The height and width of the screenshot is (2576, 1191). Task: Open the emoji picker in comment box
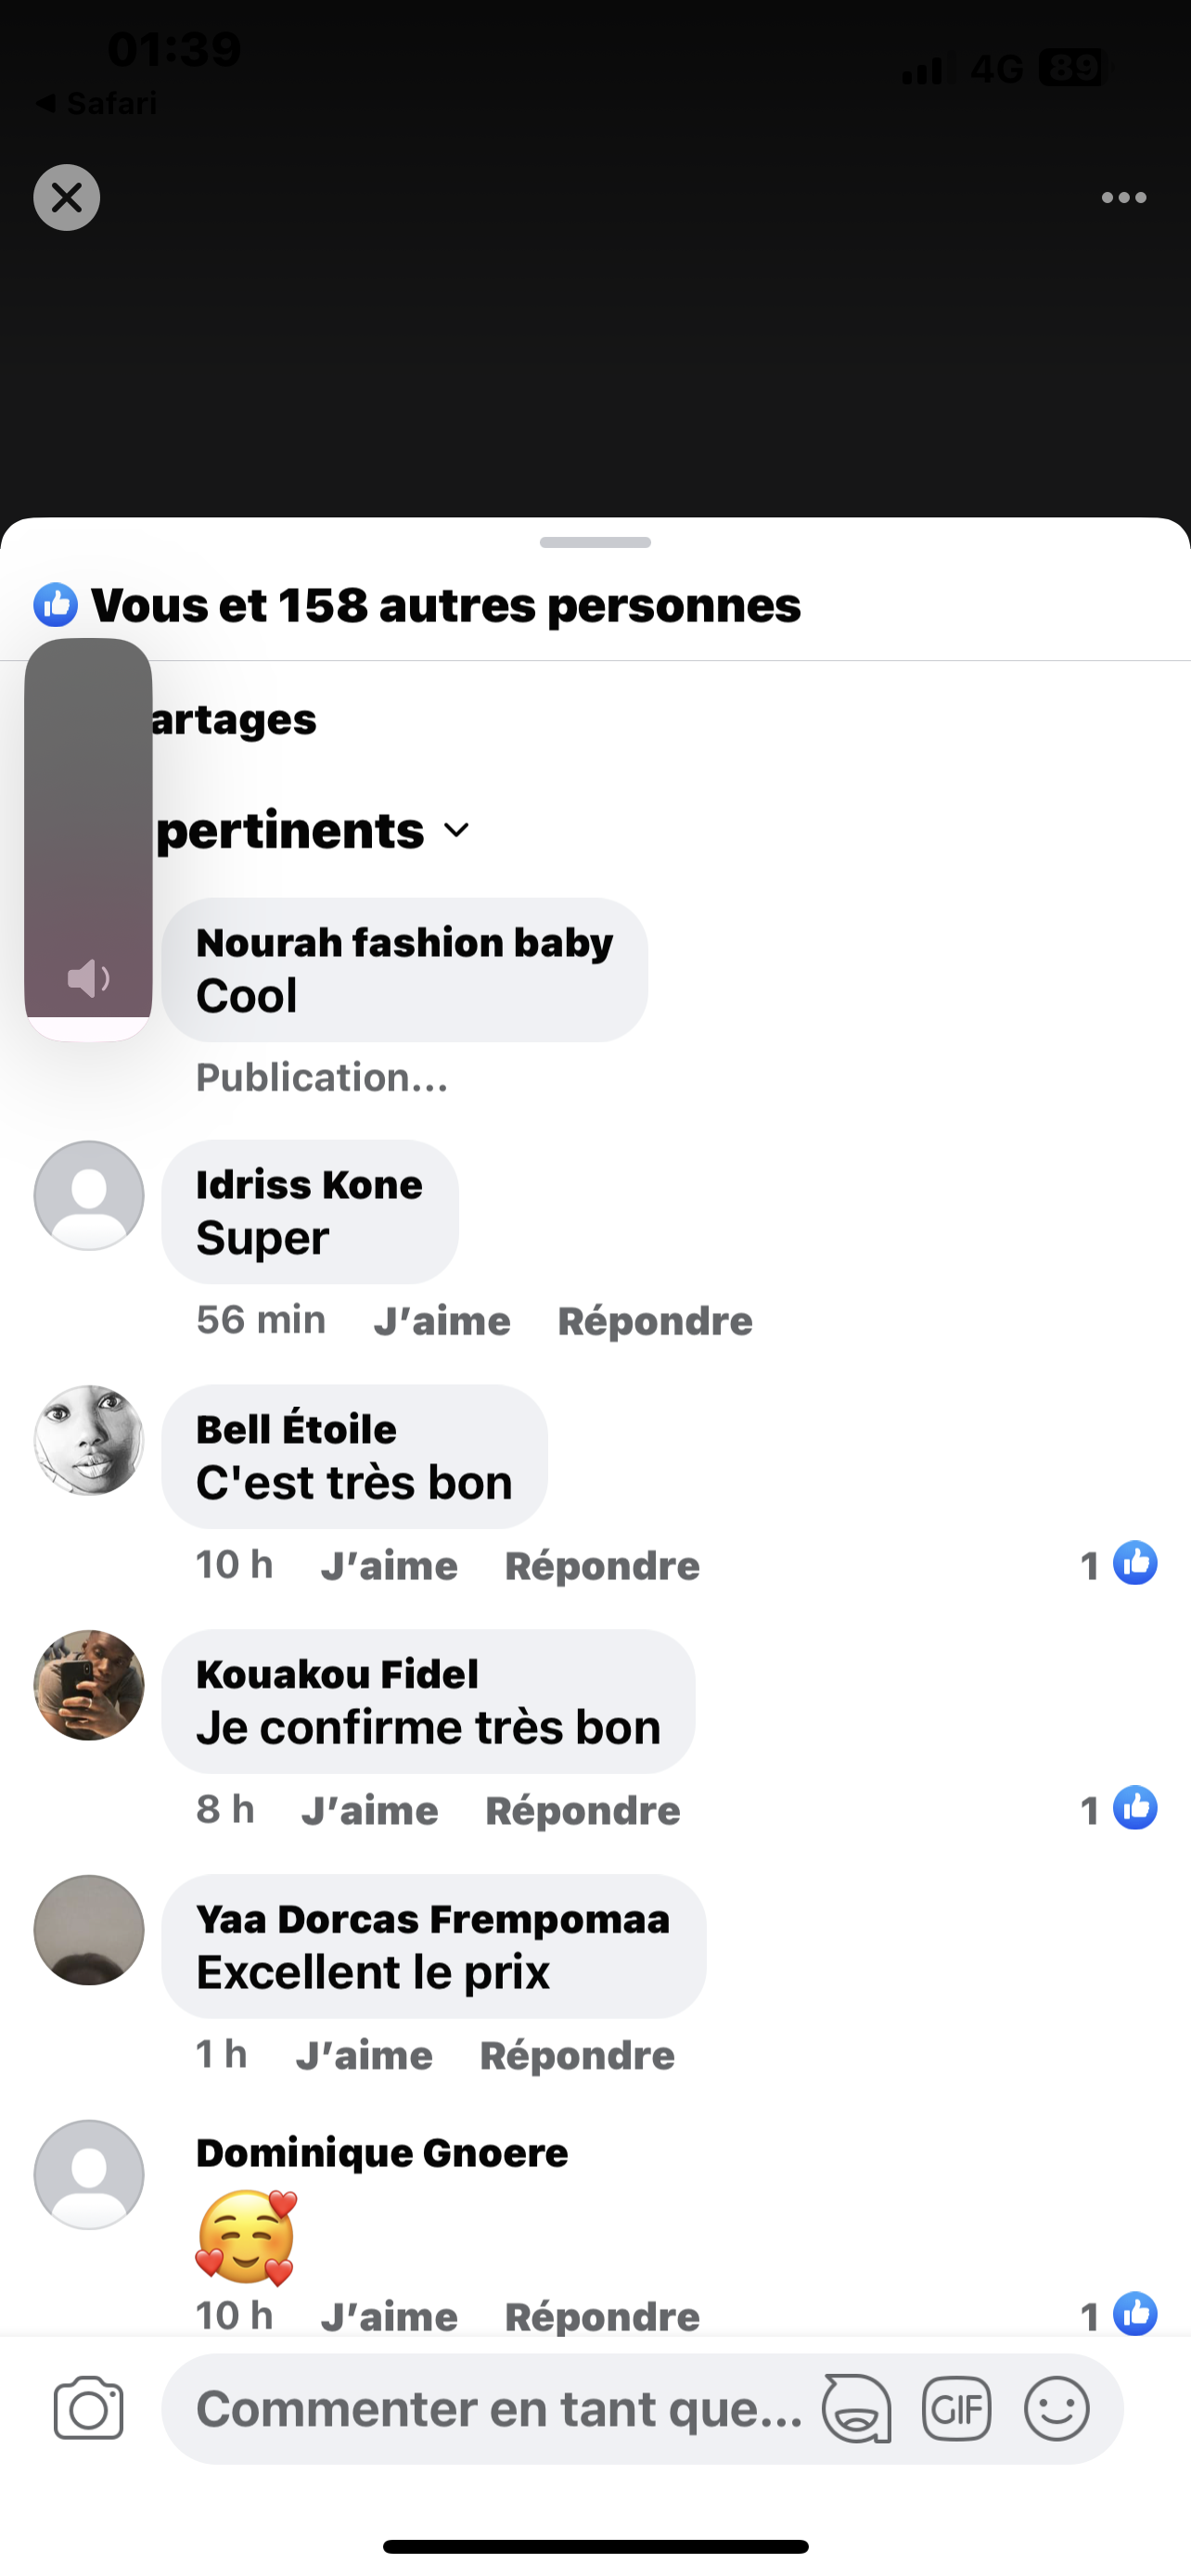pos(1056,2408)
